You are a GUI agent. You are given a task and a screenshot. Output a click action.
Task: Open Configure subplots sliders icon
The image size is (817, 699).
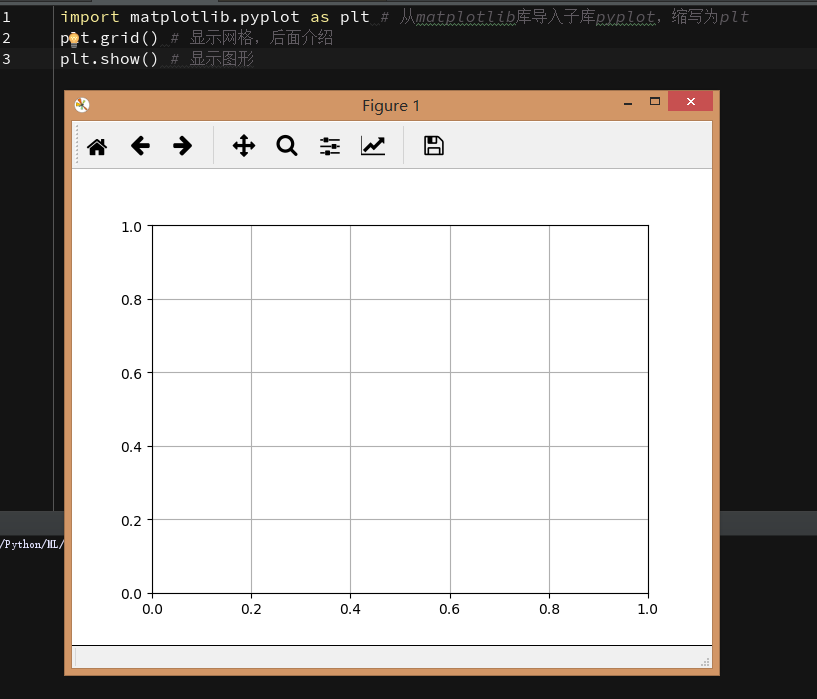(330, 146)
